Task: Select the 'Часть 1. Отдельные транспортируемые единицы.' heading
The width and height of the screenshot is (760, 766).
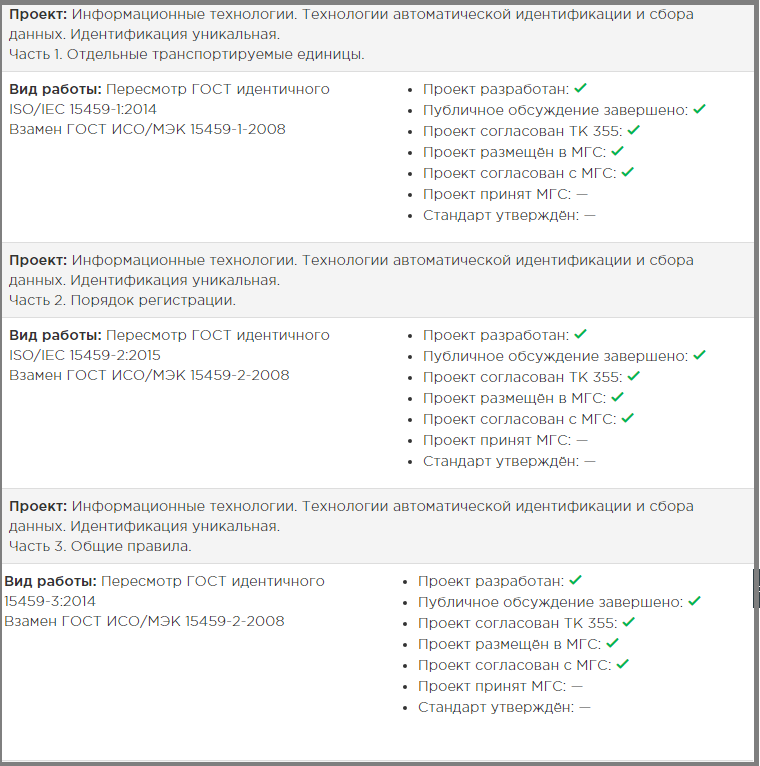Action: [x=187, y=54]
